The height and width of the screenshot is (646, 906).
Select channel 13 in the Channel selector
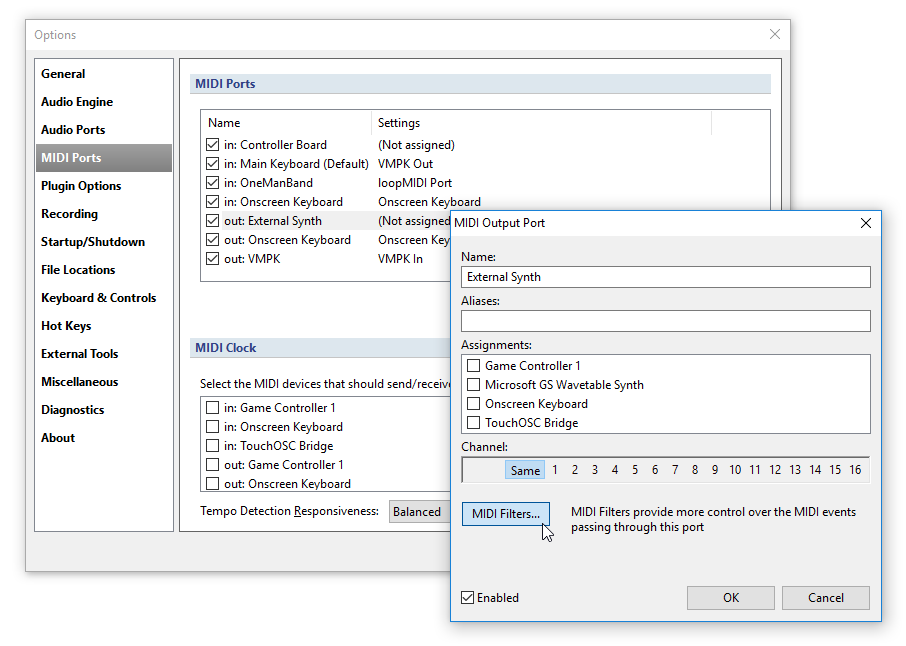(x=795, y=470)
